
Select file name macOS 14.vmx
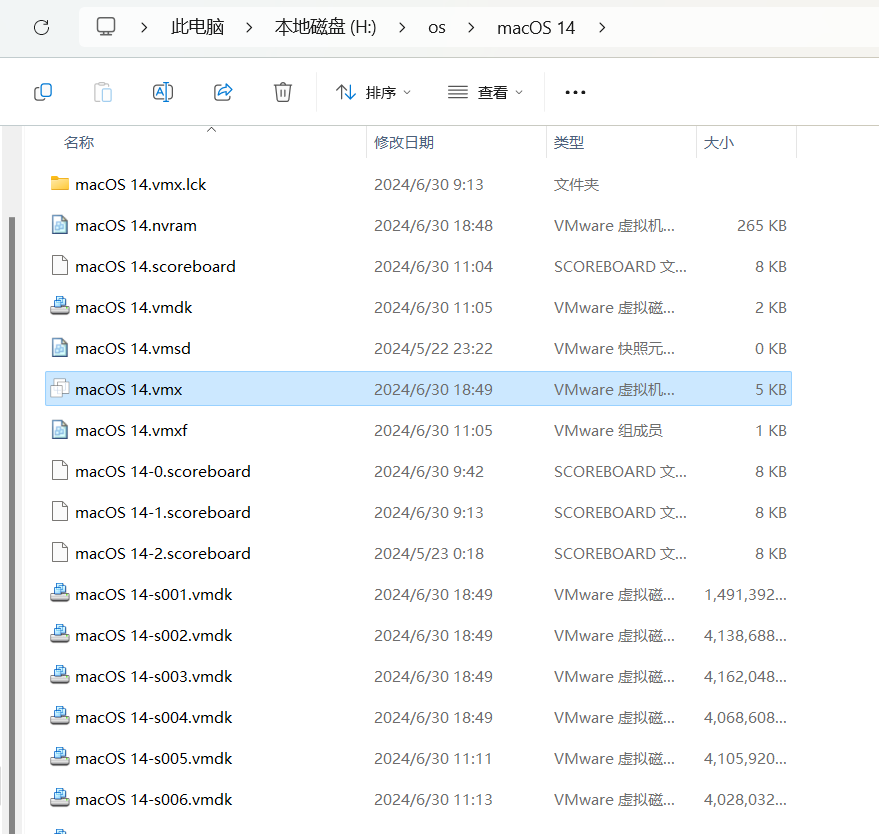(129, 389)
